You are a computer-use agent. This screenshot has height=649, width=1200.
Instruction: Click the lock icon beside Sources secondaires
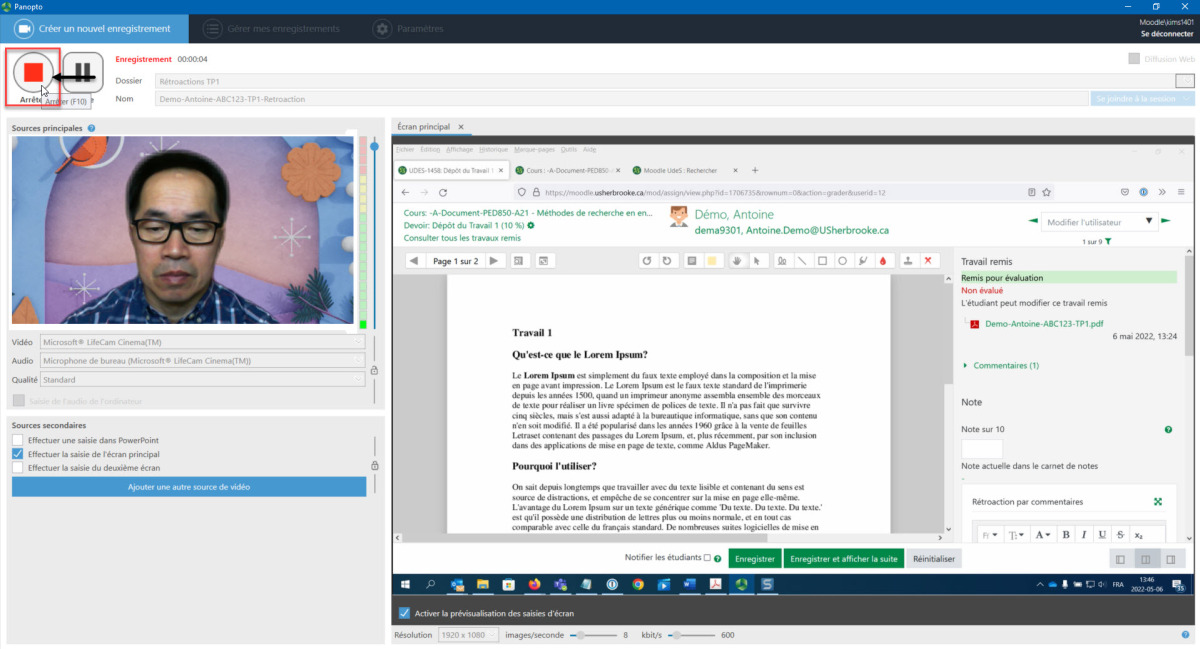pos(374,465)
